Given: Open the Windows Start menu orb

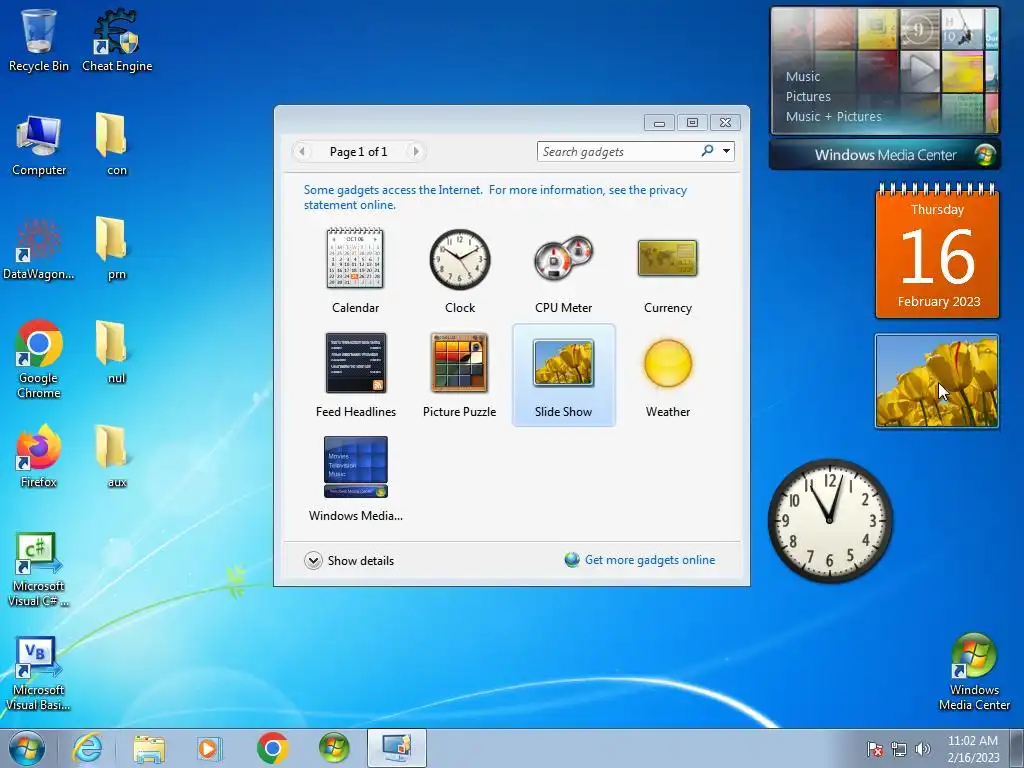Looking at the screenshot, I should coord(27,748).
